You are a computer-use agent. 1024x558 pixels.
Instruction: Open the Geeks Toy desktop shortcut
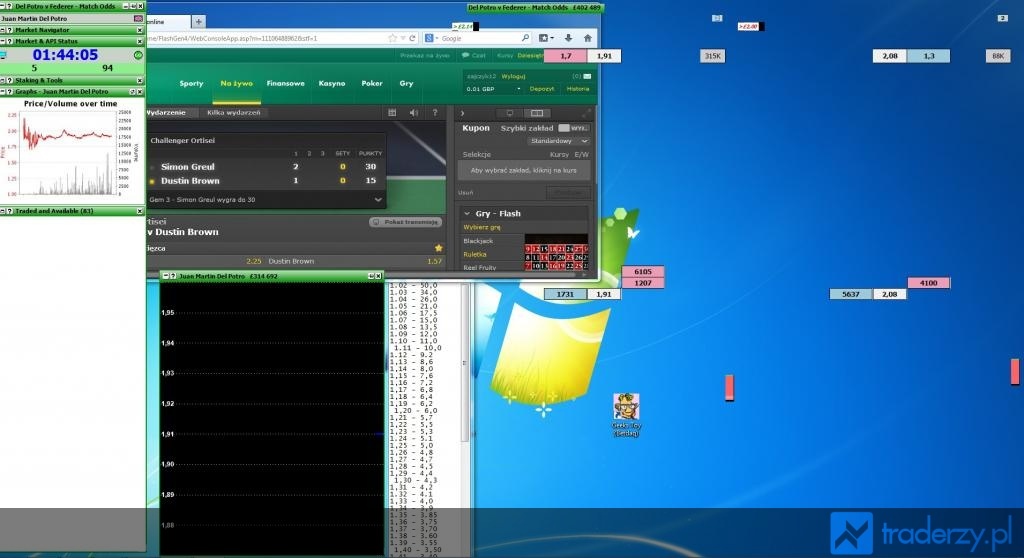pyautogui.click(x=626, y=415)
